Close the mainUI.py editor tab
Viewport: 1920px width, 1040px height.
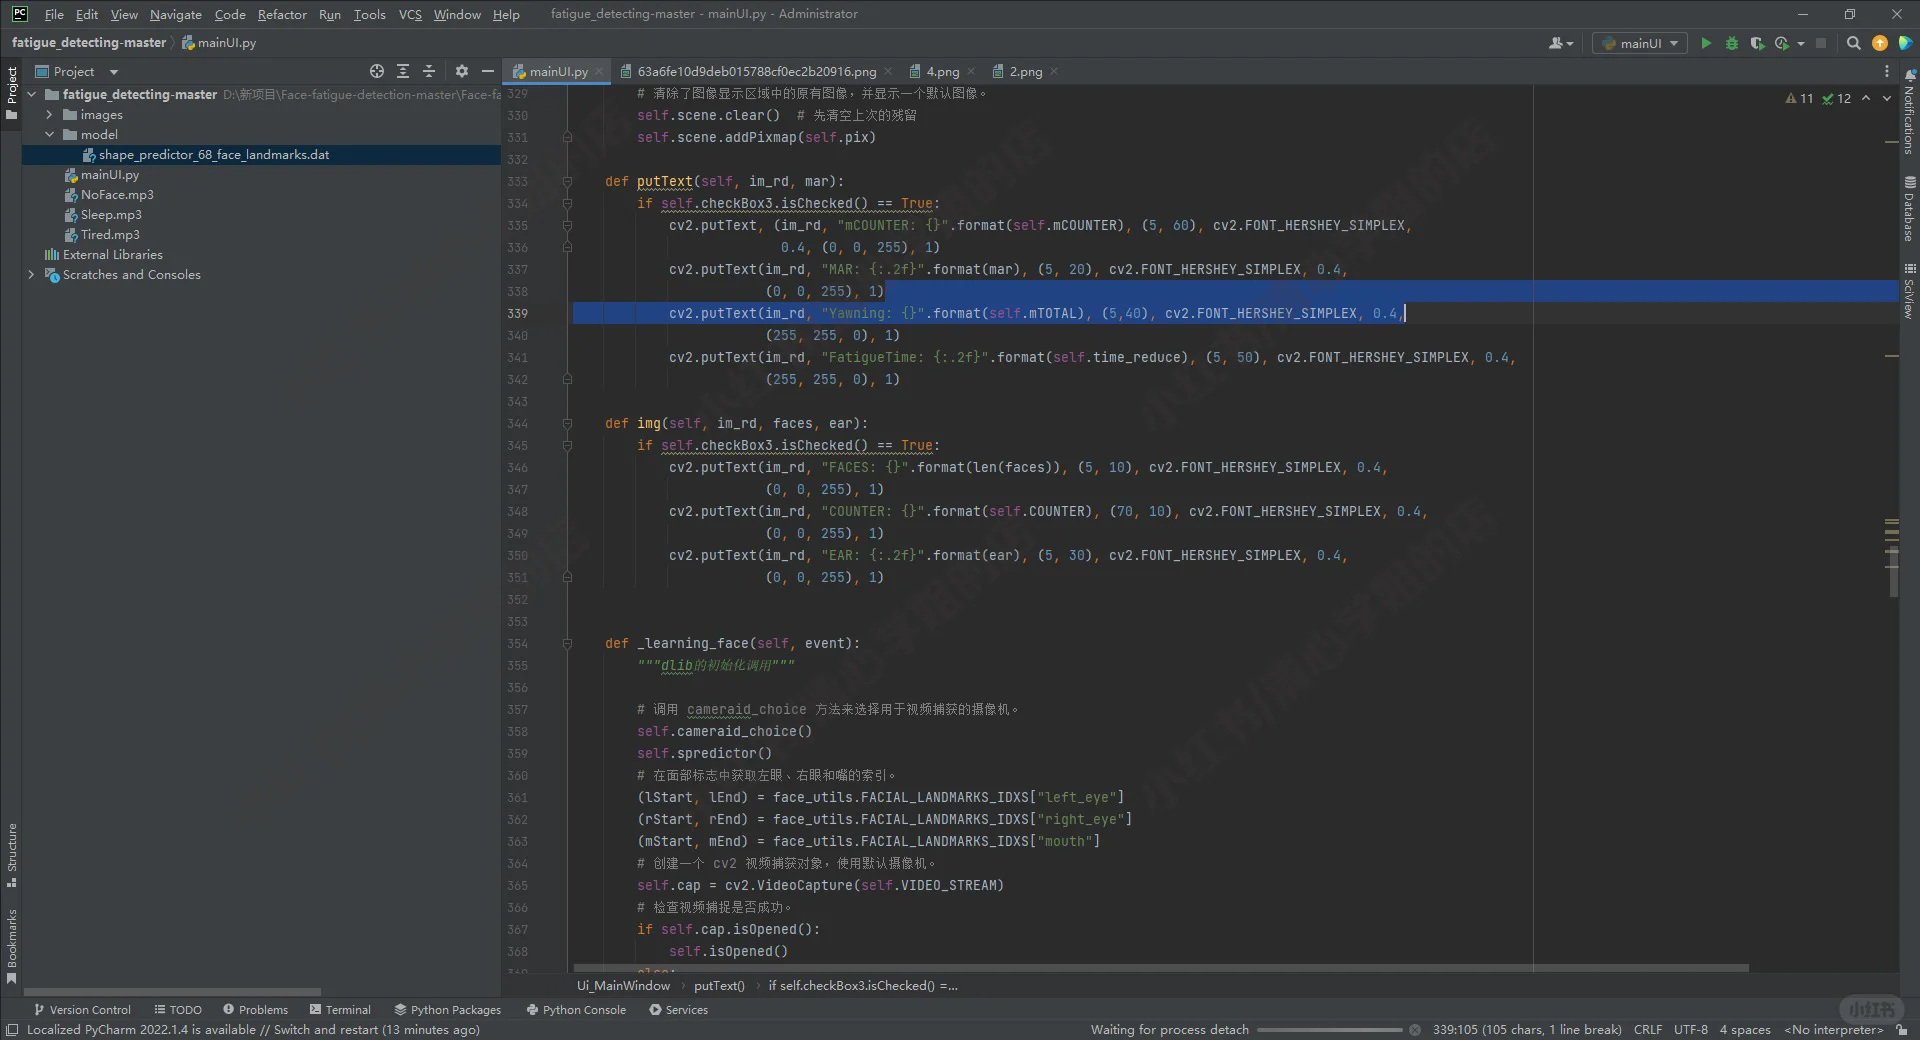pyautogui.click(x=599, y=71)
